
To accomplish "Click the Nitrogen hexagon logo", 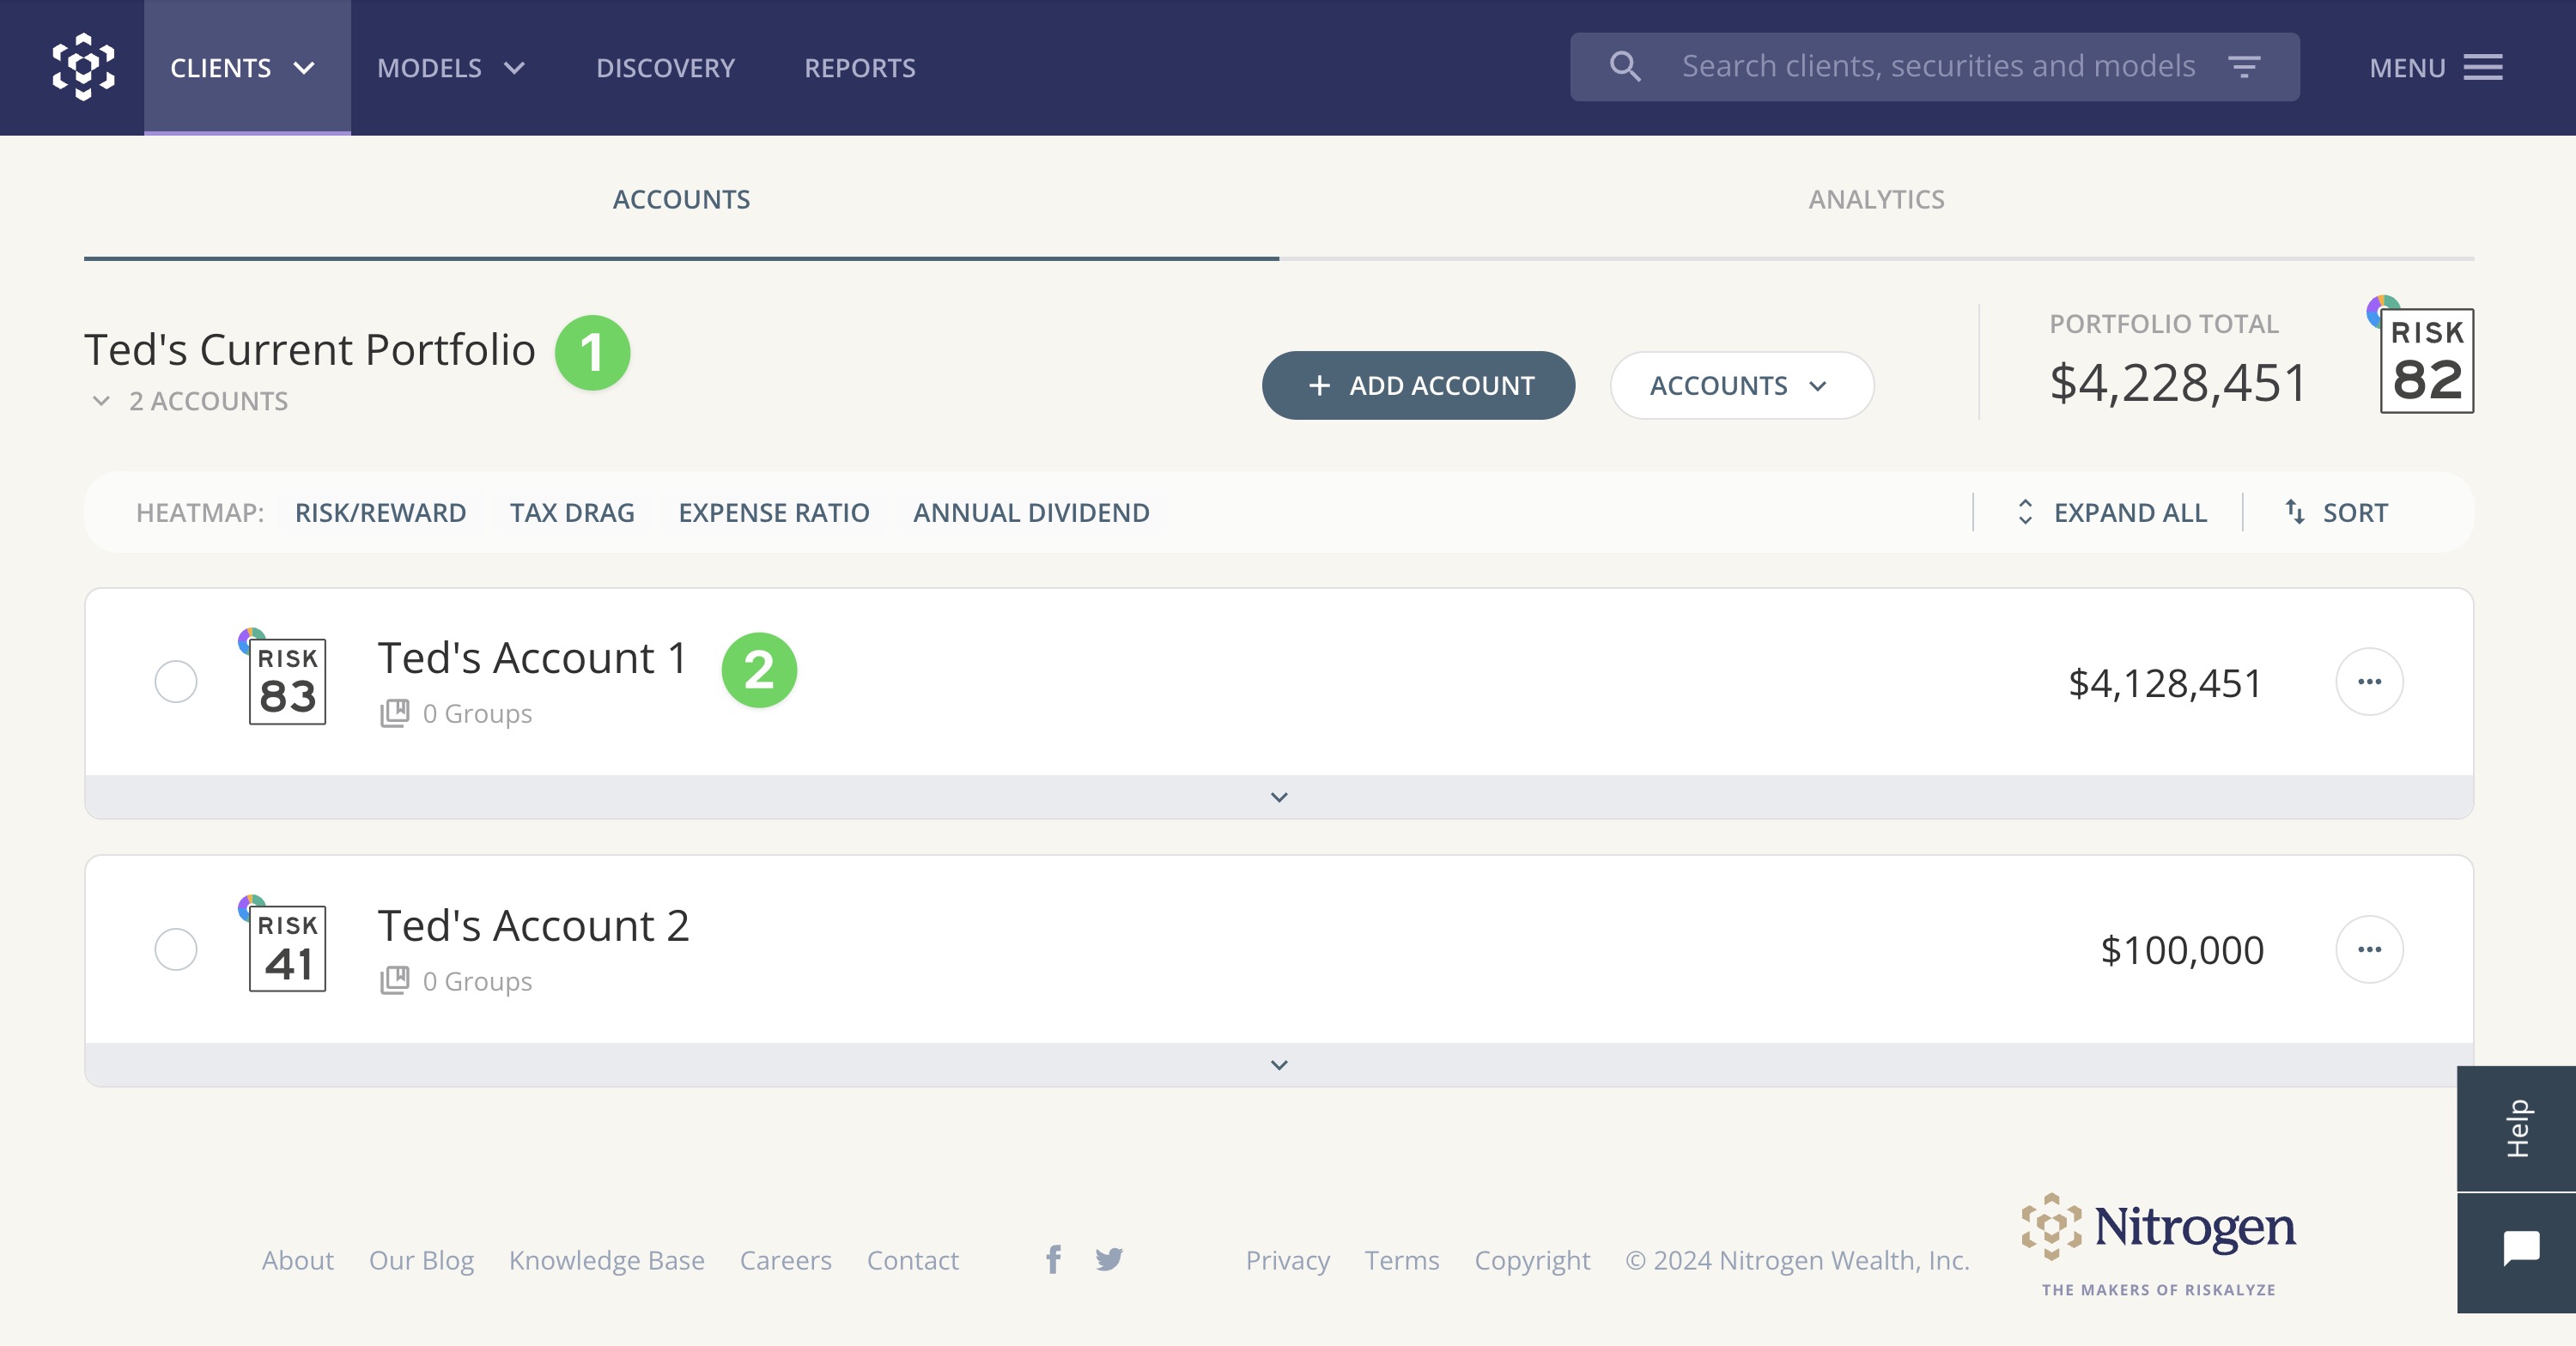I will tap(82, 66).
